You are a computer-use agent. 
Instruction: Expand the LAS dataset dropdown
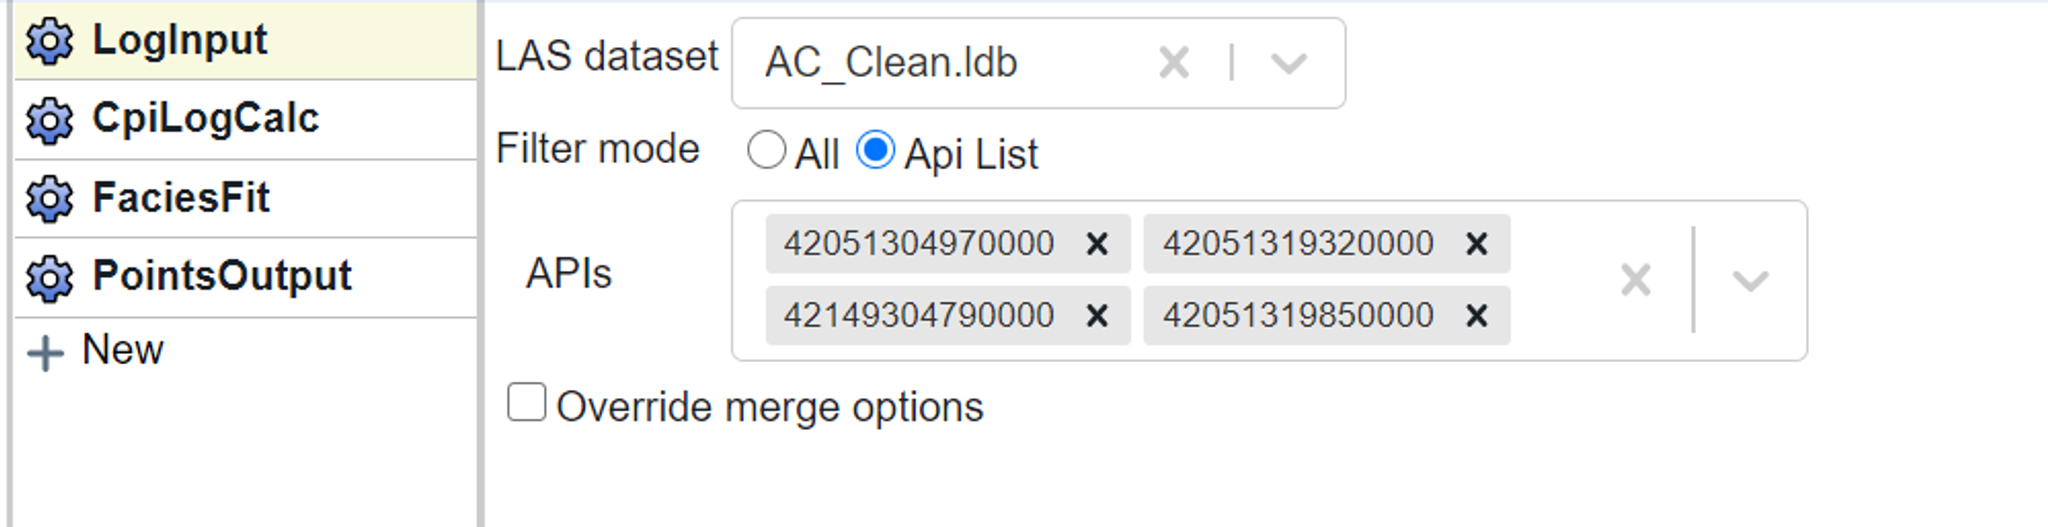1289,63
